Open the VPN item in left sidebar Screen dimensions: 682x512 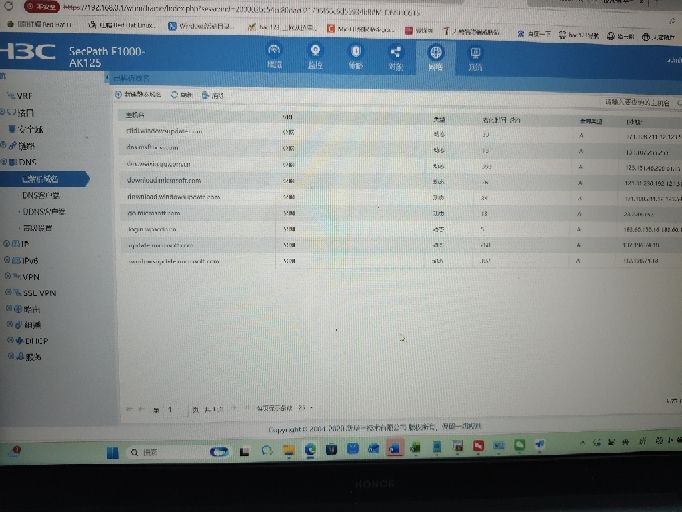tap(31, 276)
